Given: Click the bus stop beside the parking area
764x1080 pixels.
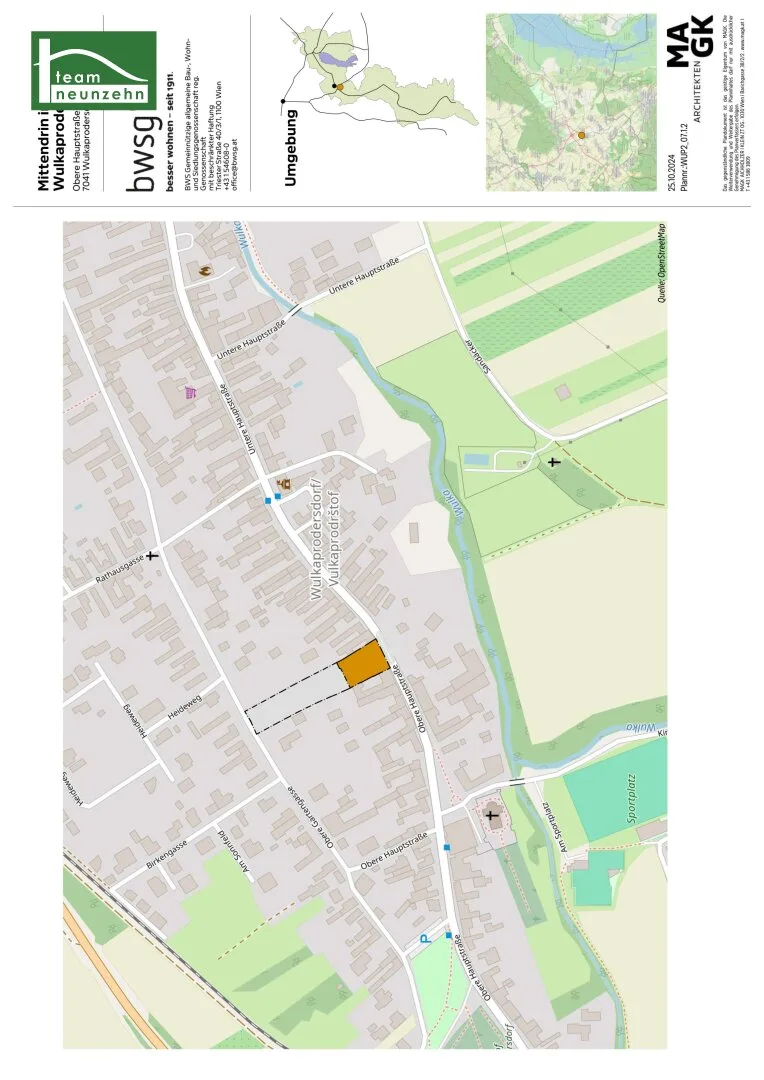Looking at the screenshot, I should pos(448,935).
